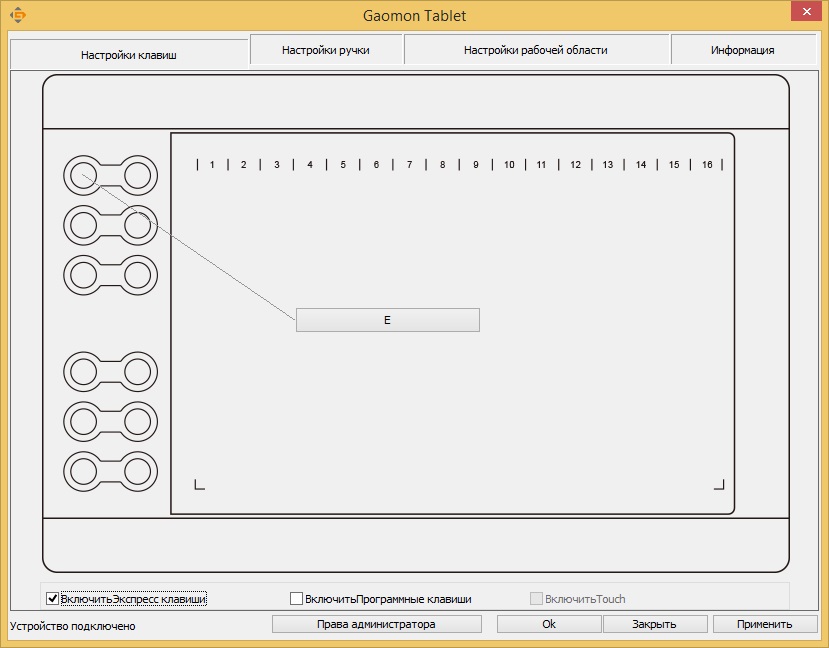Click the Gaomon Tablet window title
829x648 pixels.
pos(414,16)
